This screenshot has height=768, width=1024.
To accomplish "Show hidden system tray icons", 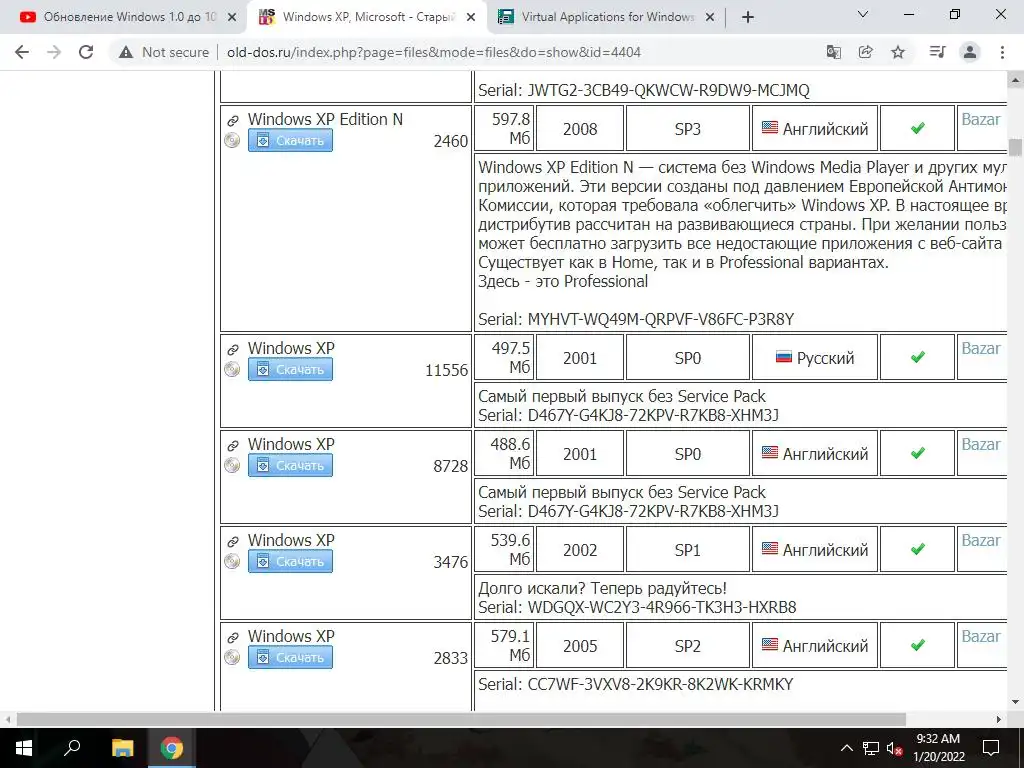I will tap(846, 748).
